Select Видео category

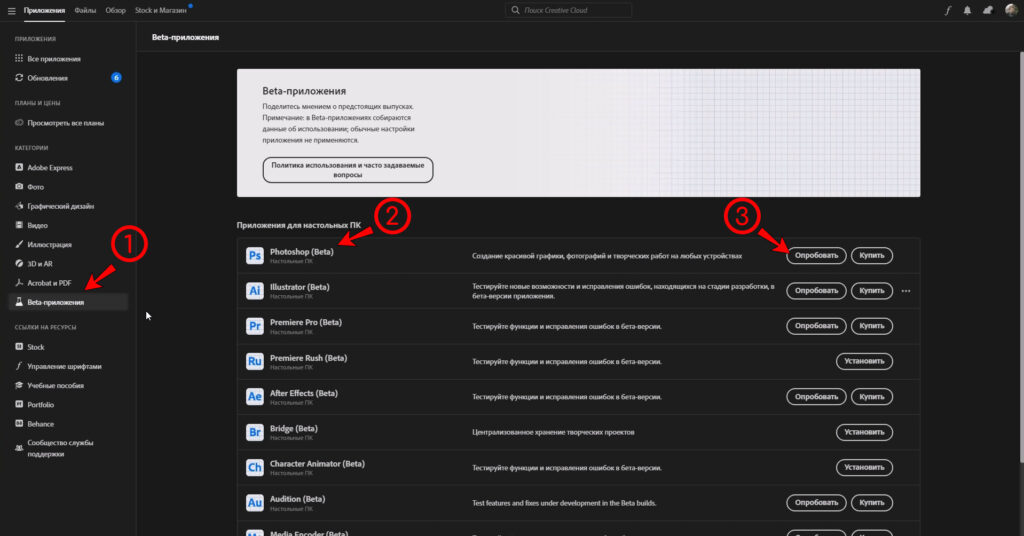[x=68, y=225]
